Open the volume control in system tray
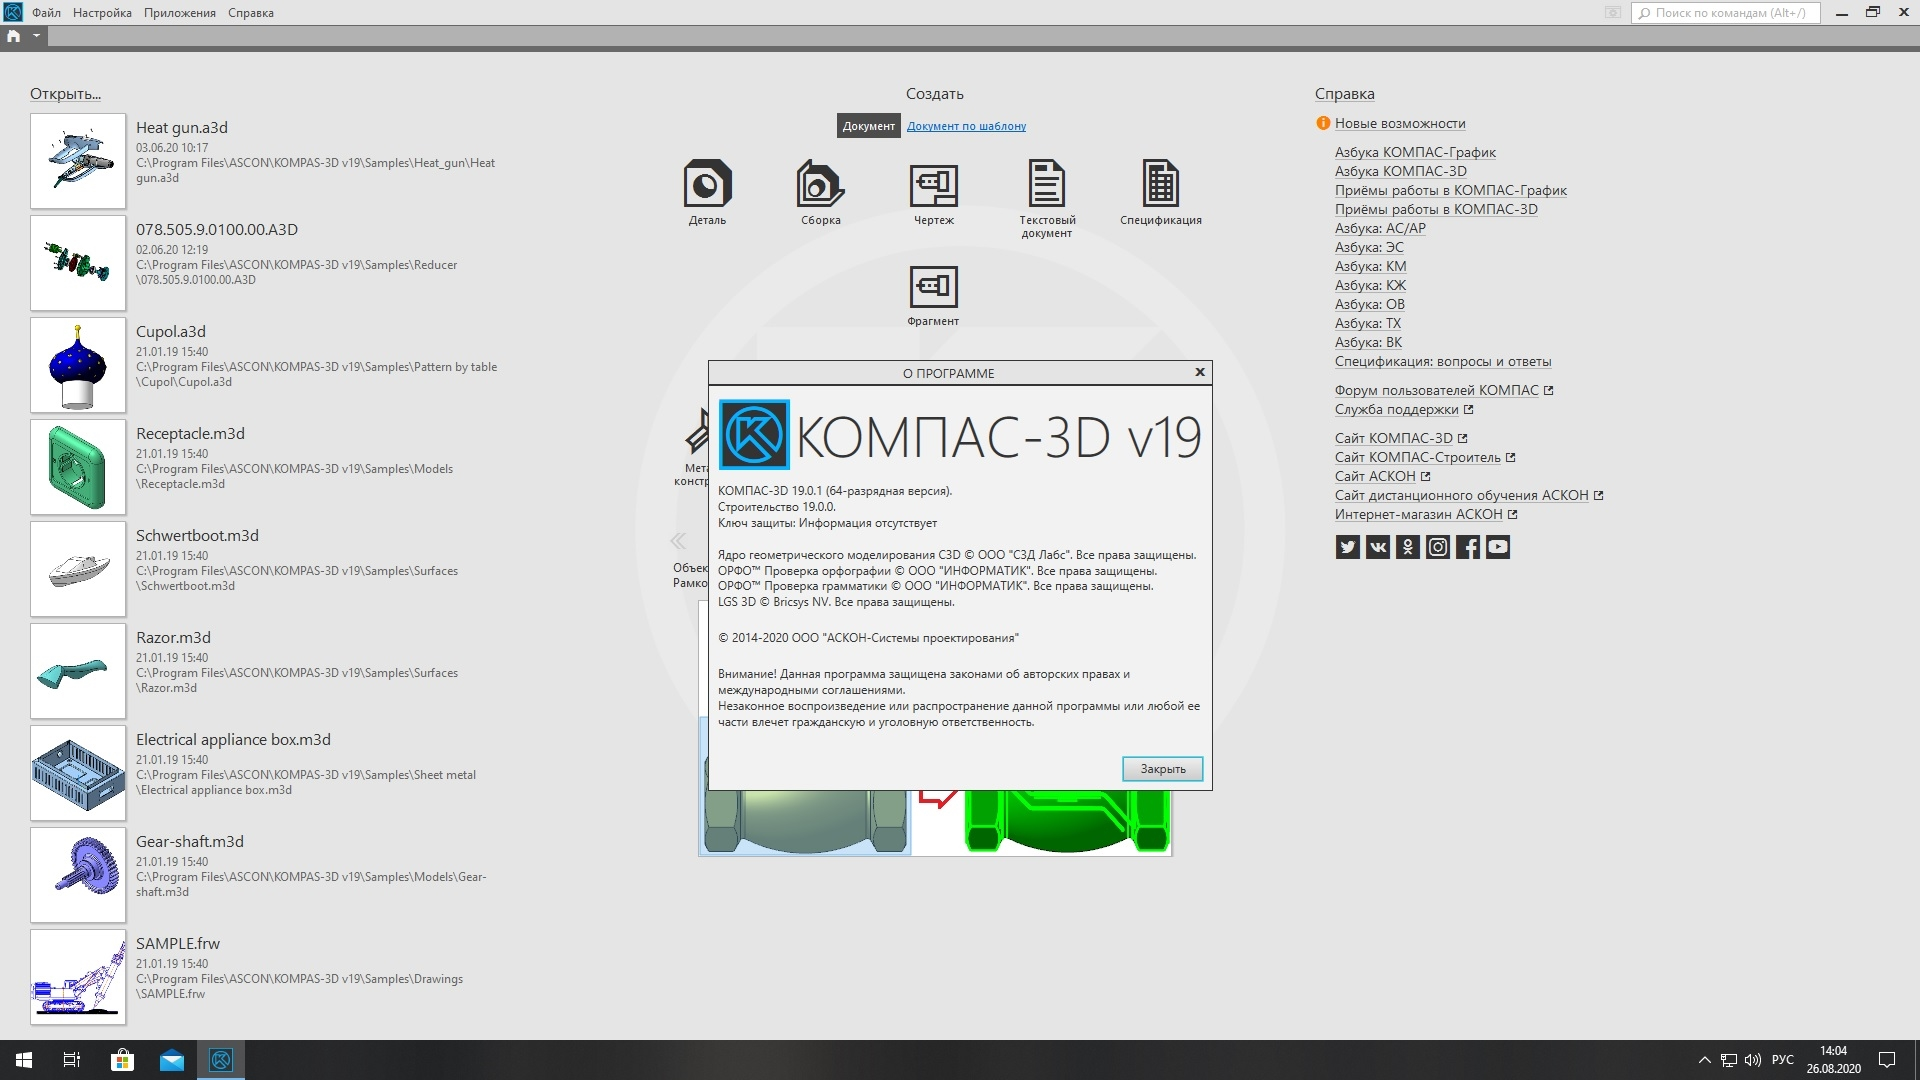This screenshot has height=1080, width=1920. click(x=1753, y=1060)
